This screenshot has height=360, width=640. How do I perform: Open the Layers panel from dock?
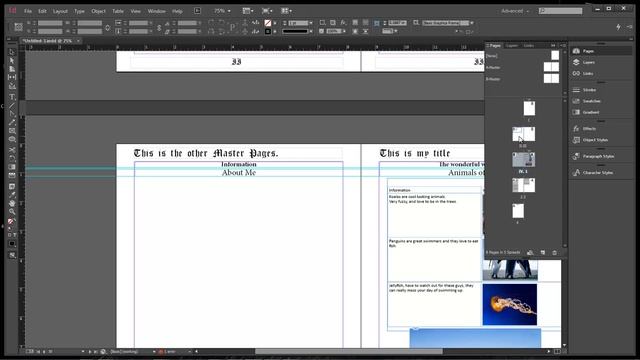pyautogui.click(x=601, y=62)
